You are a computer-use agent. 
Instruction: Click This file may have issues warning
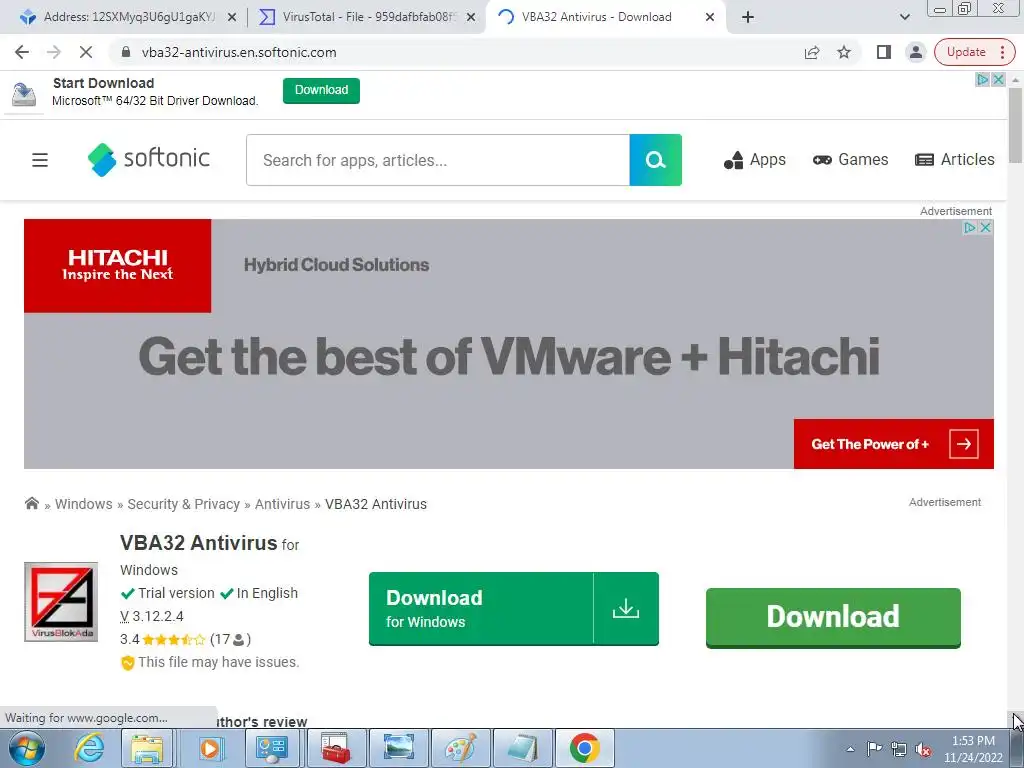click(x=210, y=662)
